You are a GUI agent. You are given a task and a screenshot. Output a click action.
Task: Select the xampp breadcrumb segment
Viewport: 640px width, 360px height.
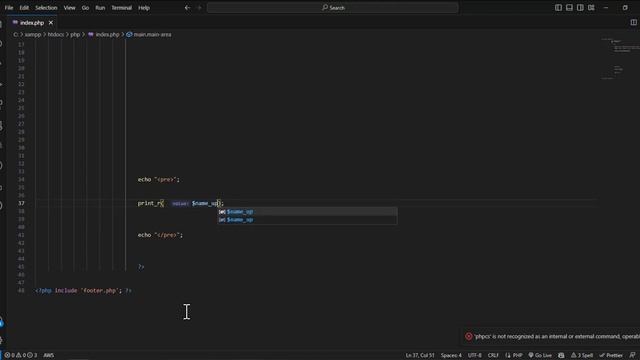33,35
